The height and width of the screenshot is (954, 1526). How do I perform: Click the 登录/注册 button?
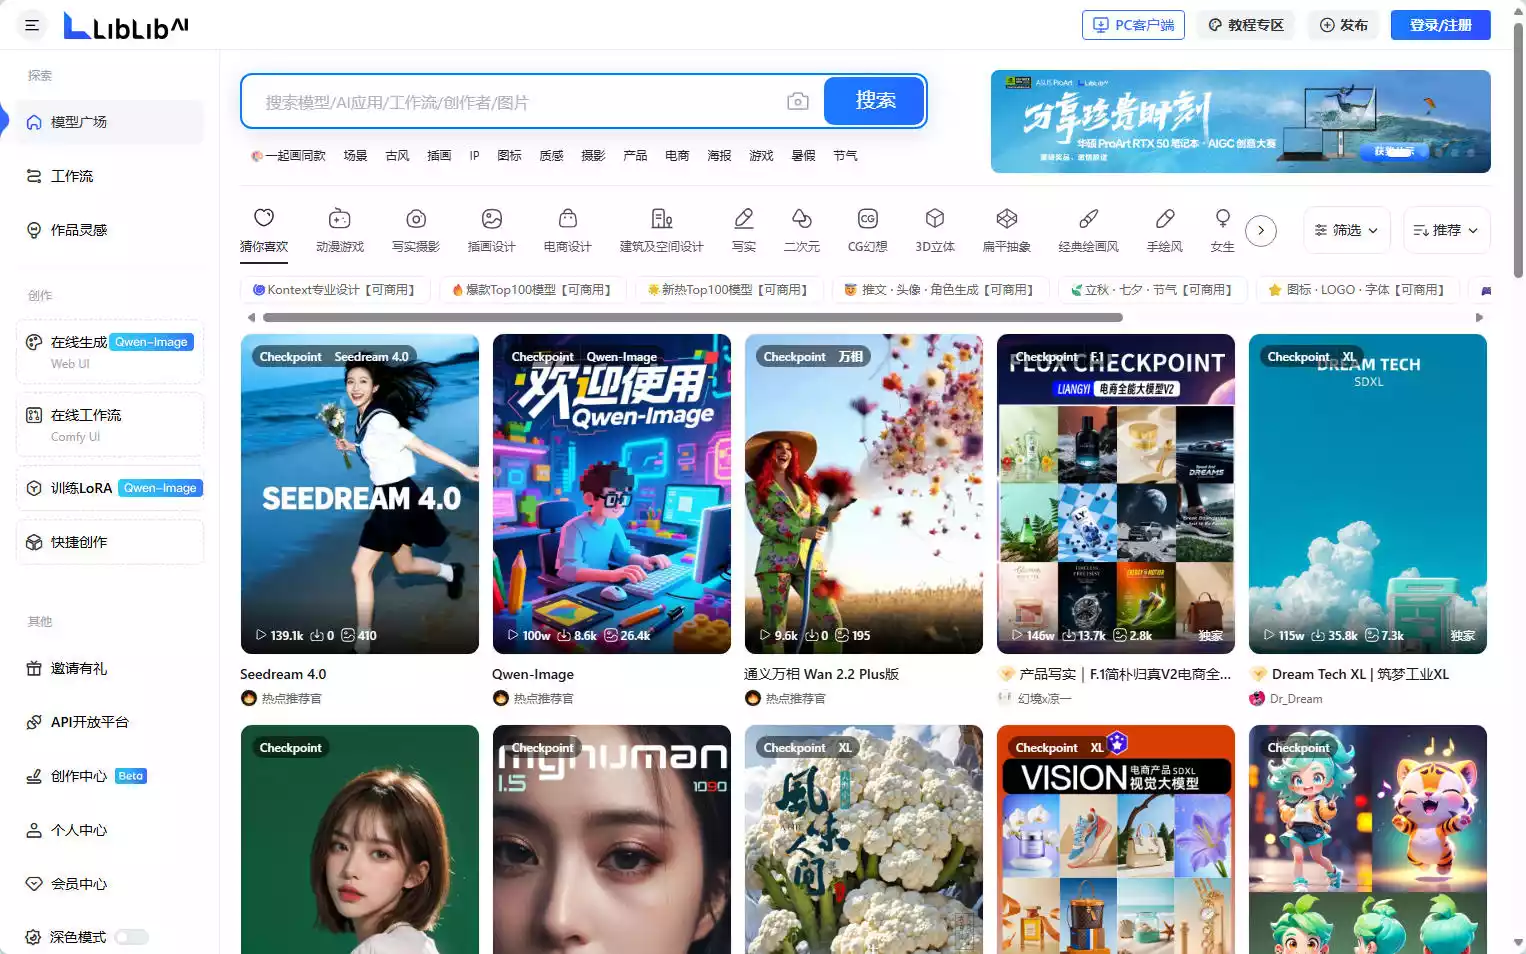[x=1440, y=24]
